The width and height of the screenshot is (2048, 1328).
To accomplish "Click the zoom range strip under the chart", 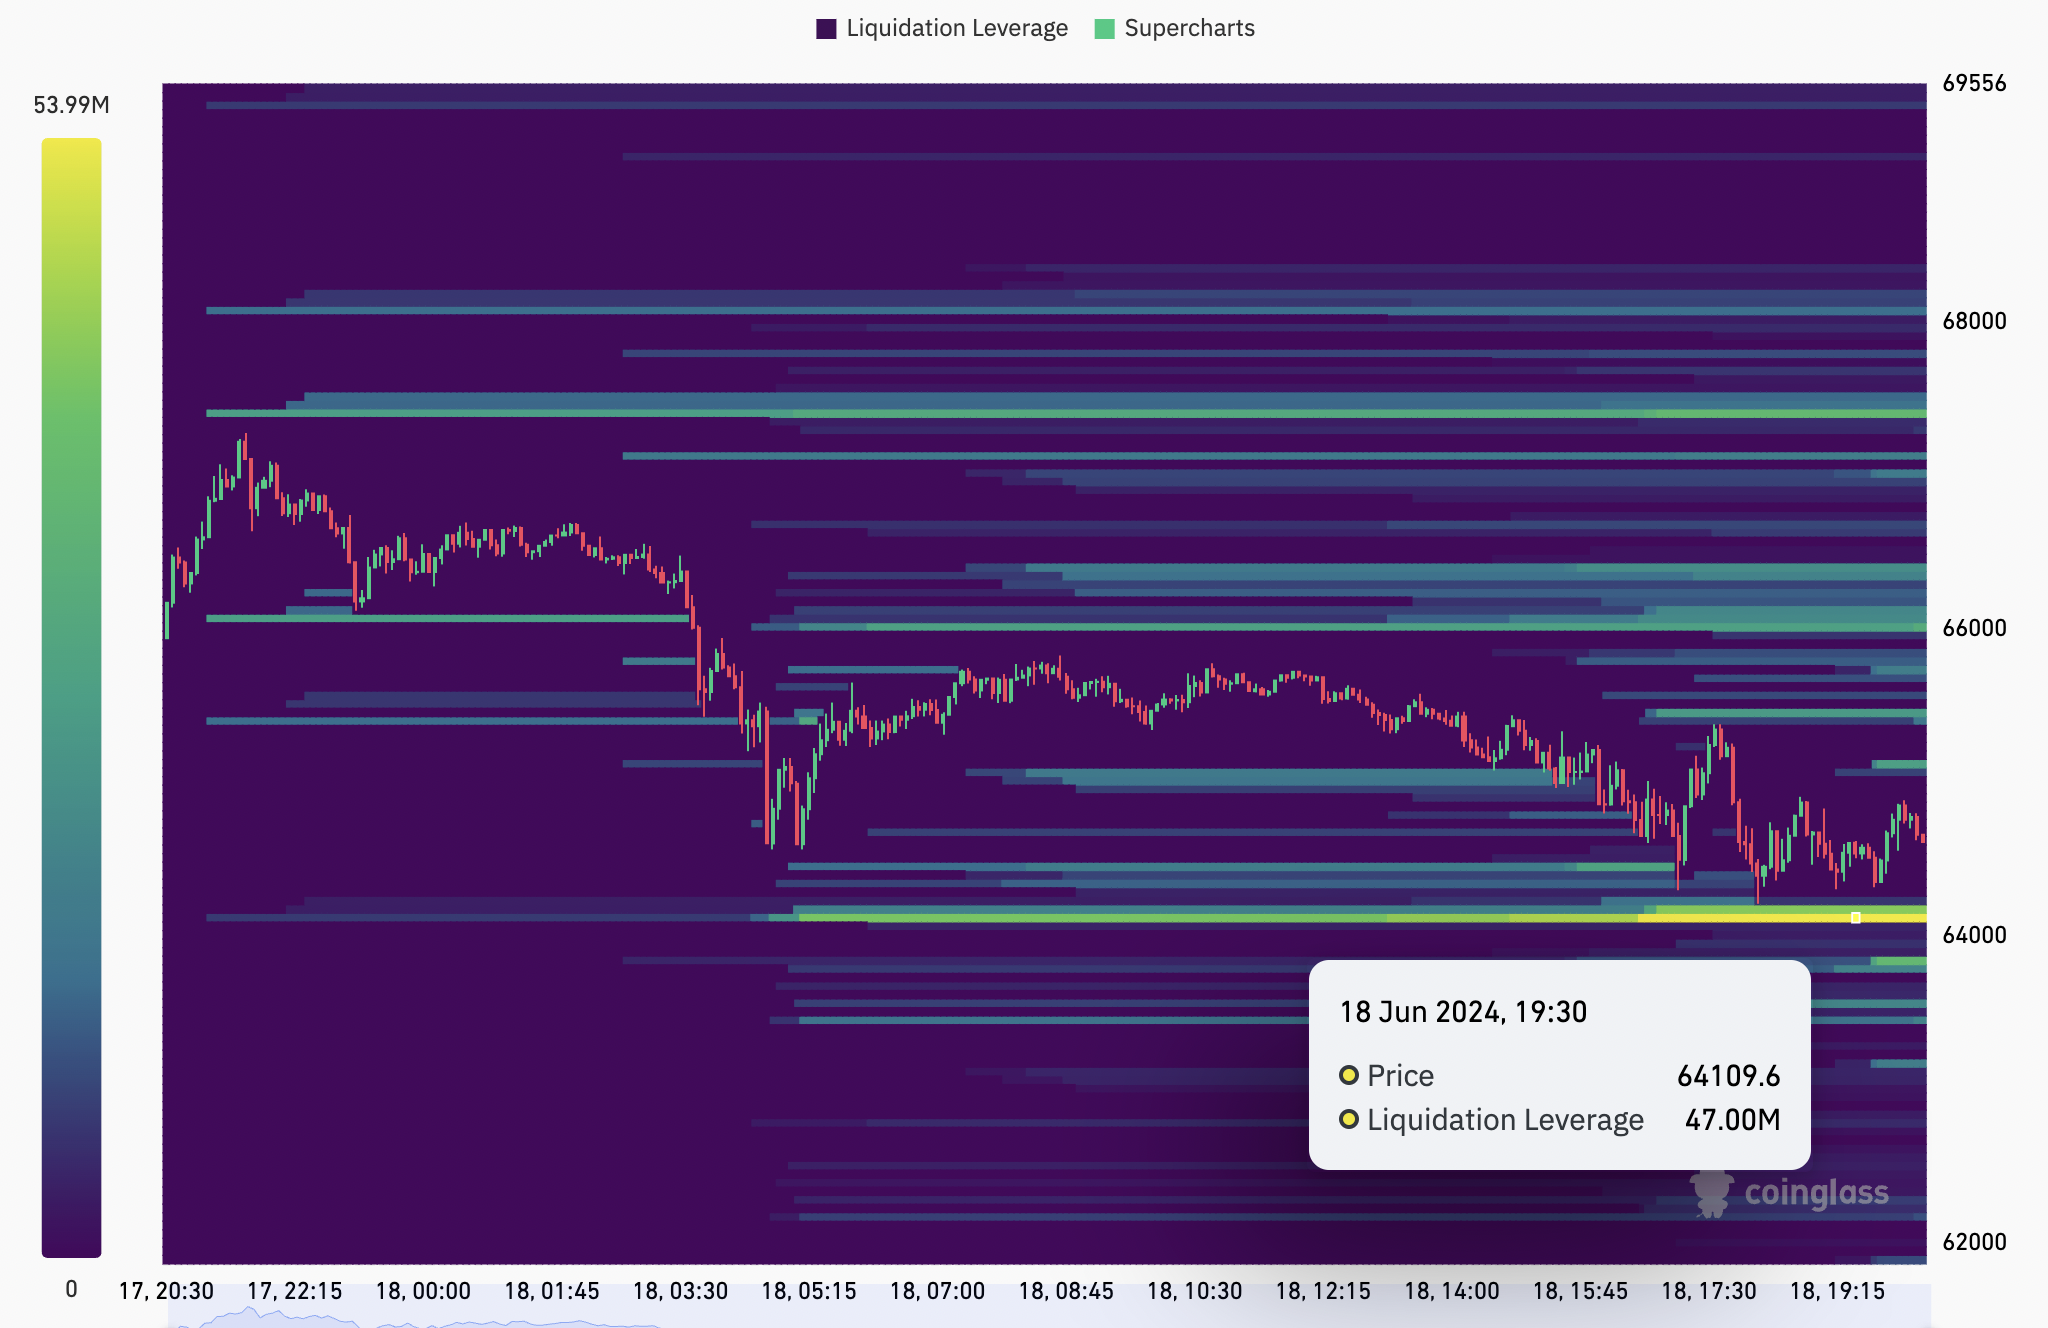I will [x=1048, y=1316].
